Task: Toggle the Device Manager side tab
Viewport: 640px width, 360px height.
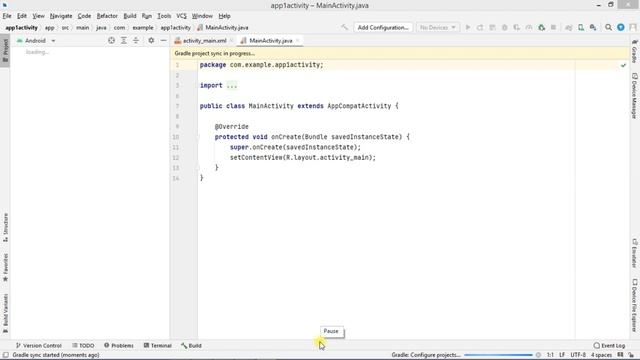Action: (x=634, y=96)
